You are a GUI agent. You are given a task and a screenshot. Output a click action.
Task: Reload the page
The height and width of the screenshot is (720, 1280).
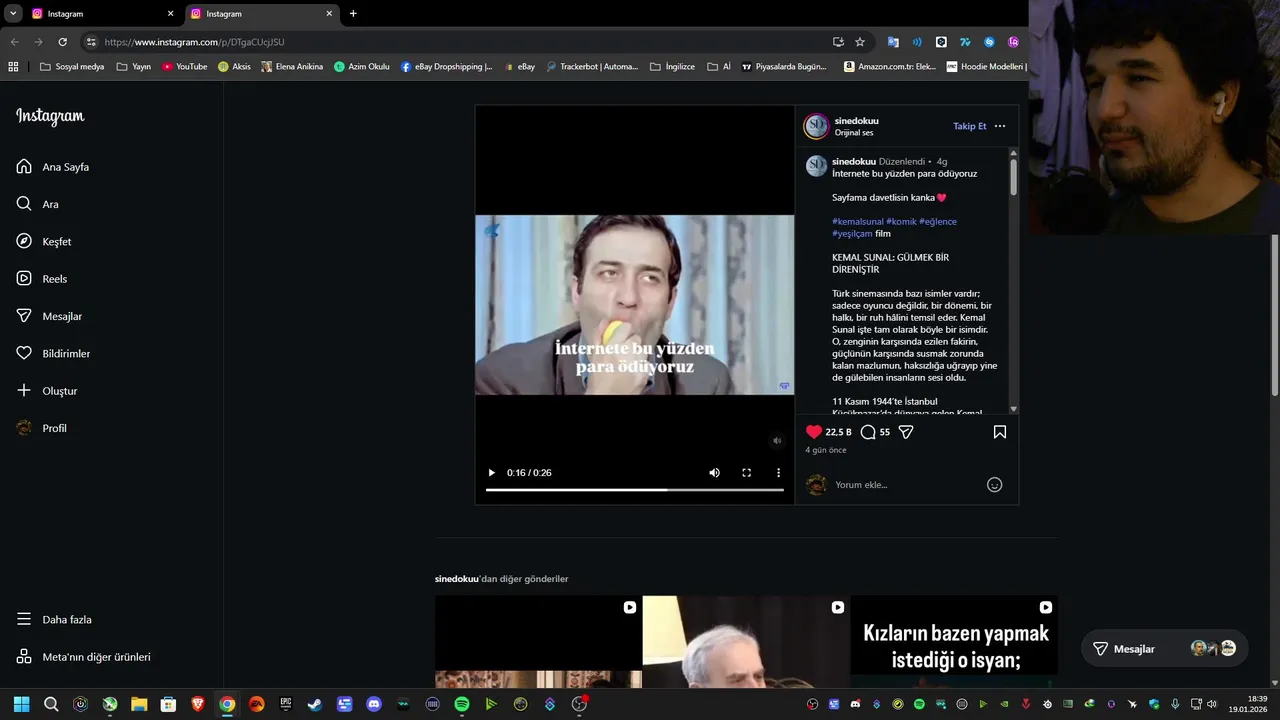(62, 42)
